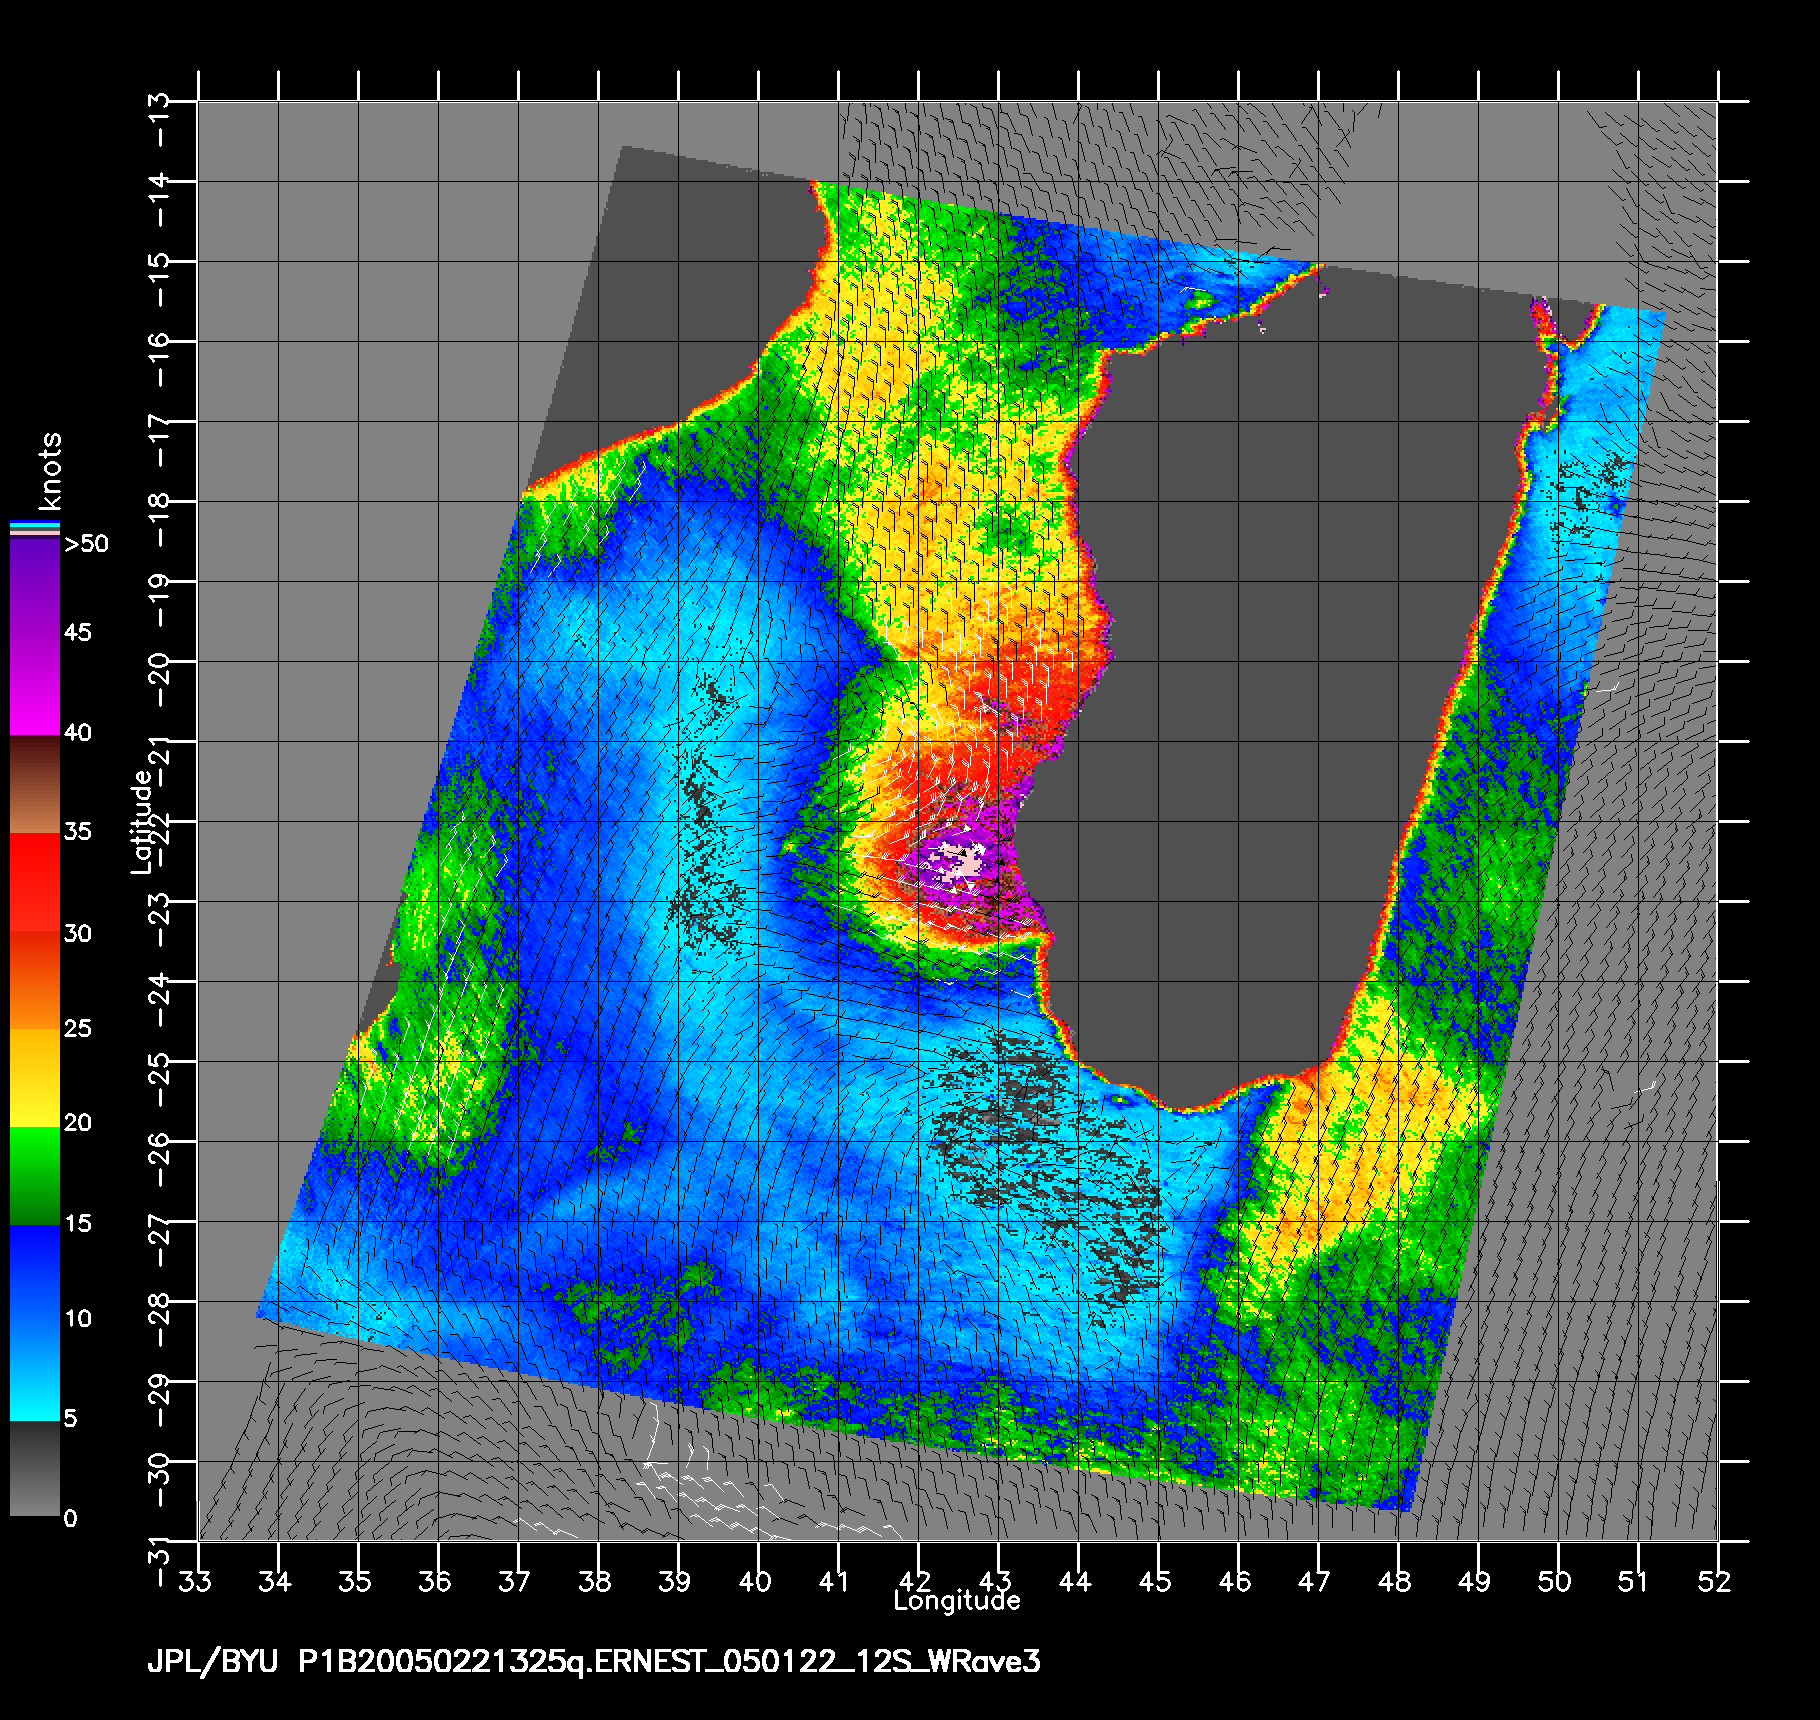Click longitude tick label '50'
This screenshot has width=1820, height=1720.
pyautogui.click(x=1556, y=1581)
